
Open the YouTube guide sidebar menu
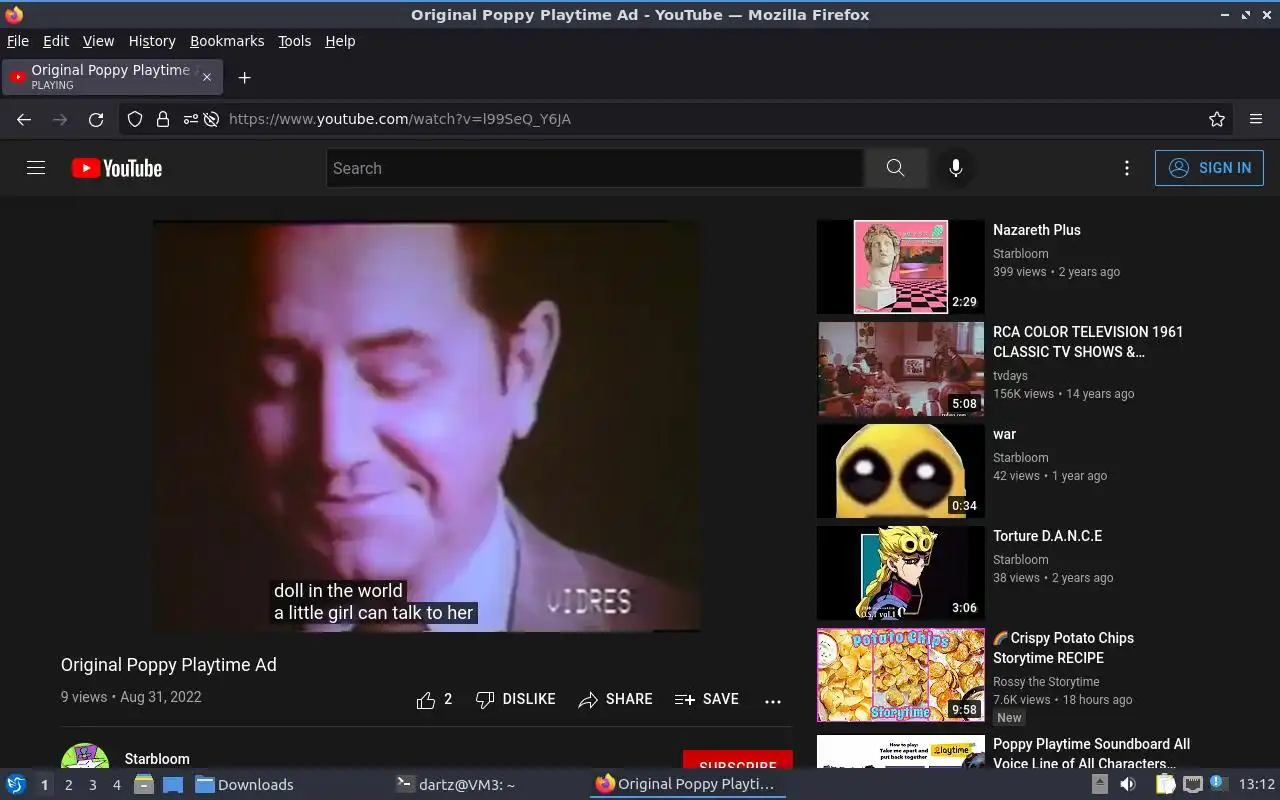[x=36, y=168]
